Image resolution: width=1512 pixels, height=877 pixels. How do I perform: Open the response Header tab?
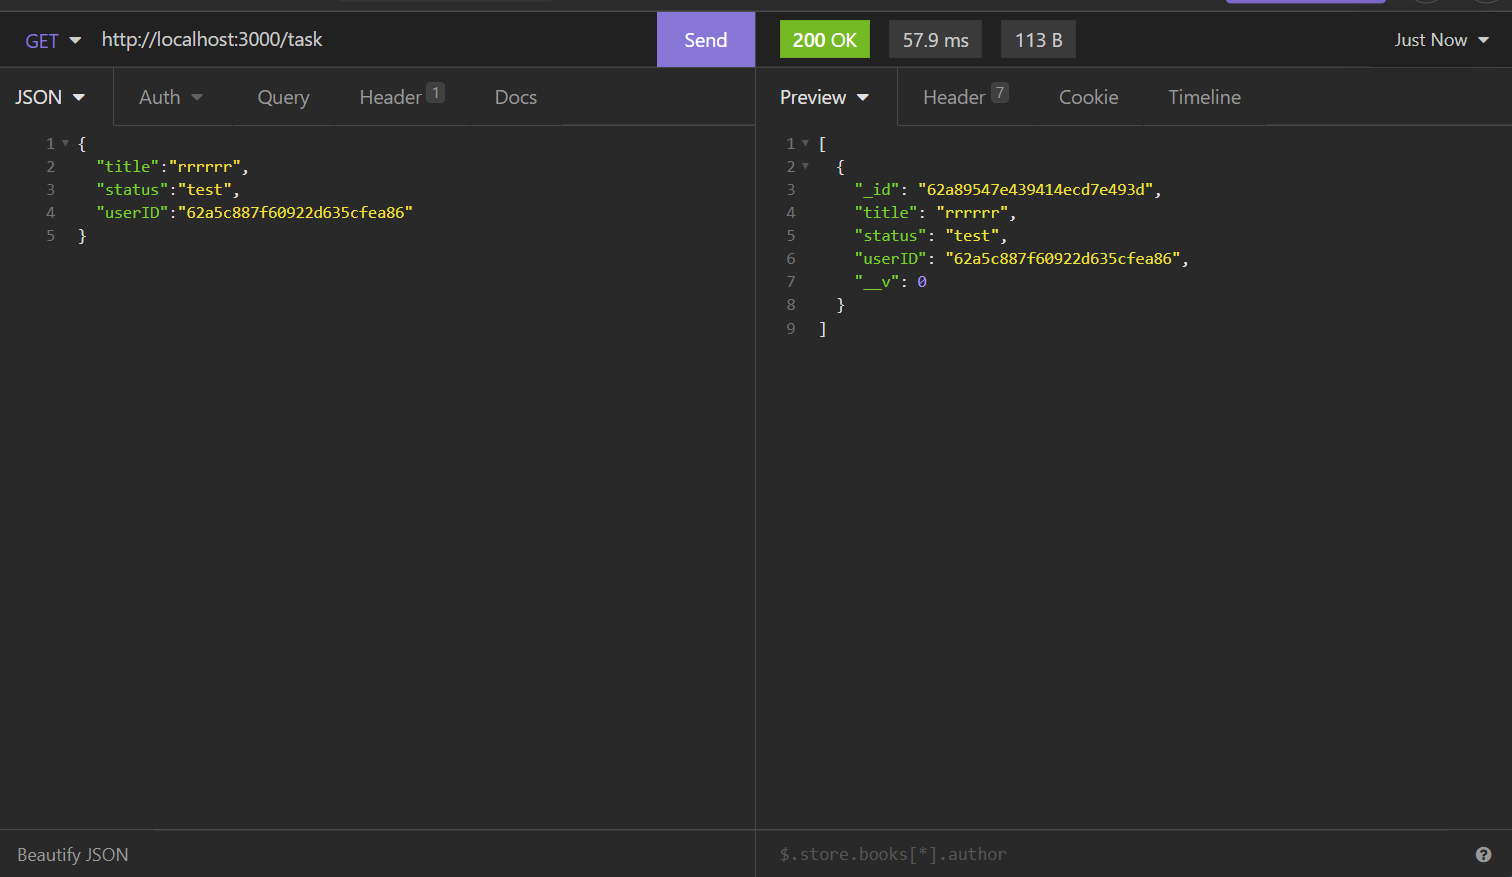point(965,97)
